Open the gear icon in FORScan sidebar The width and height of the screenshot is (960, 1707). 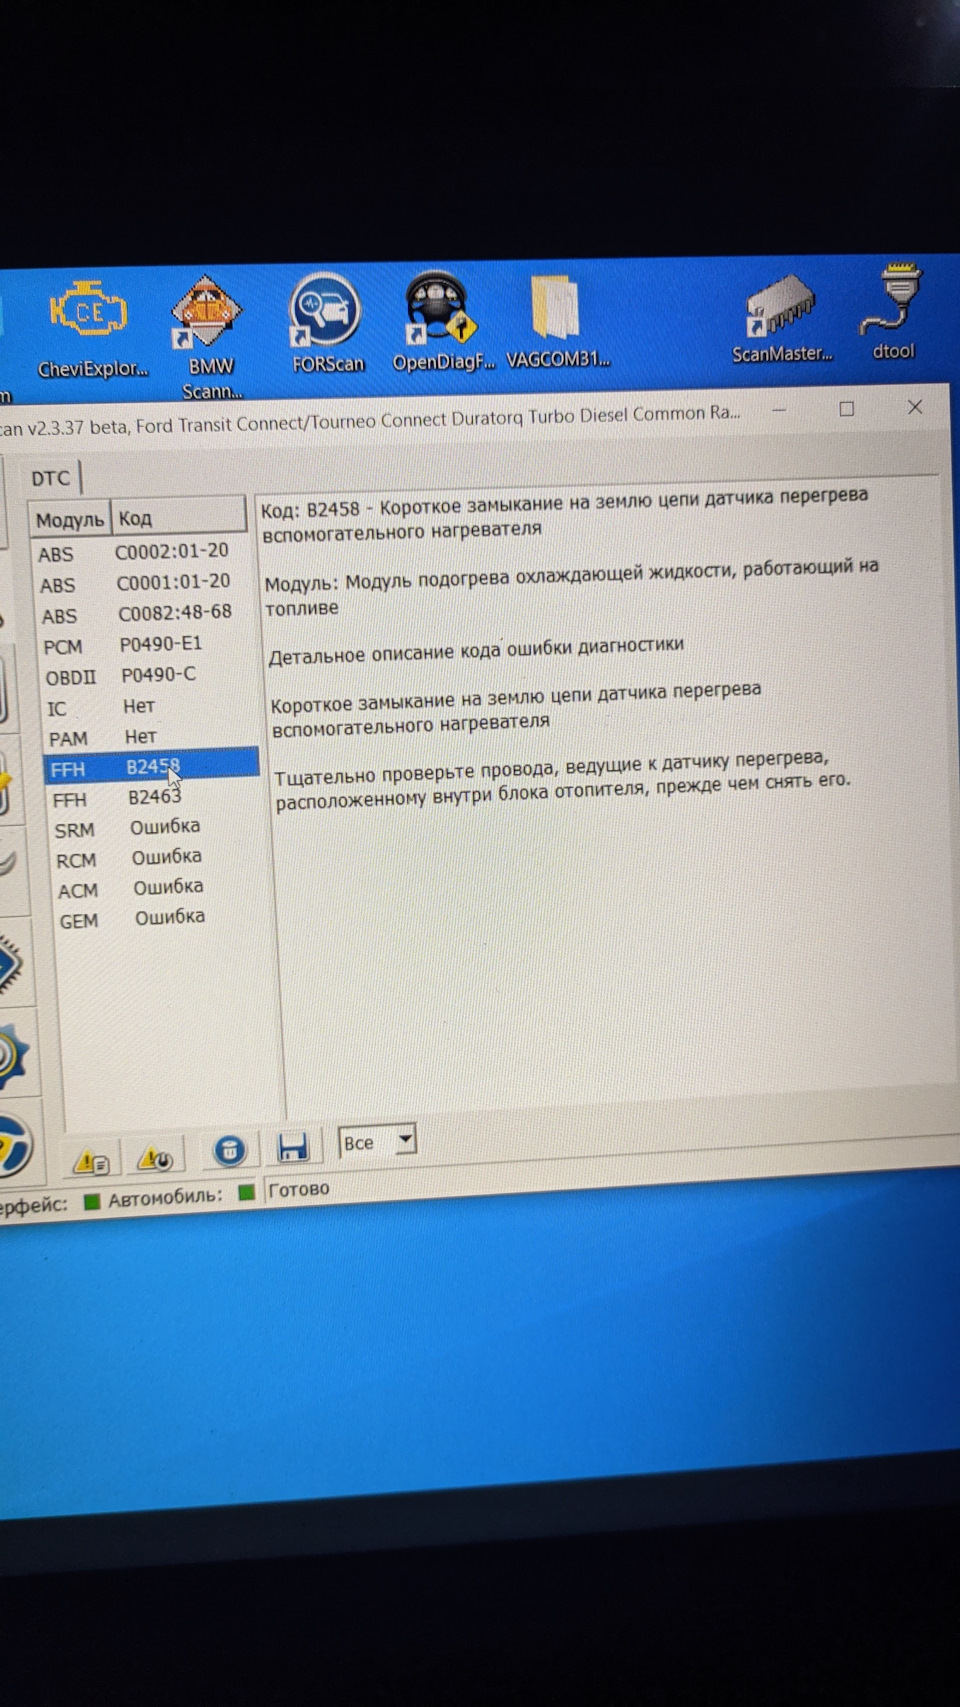pos(12,1056)
